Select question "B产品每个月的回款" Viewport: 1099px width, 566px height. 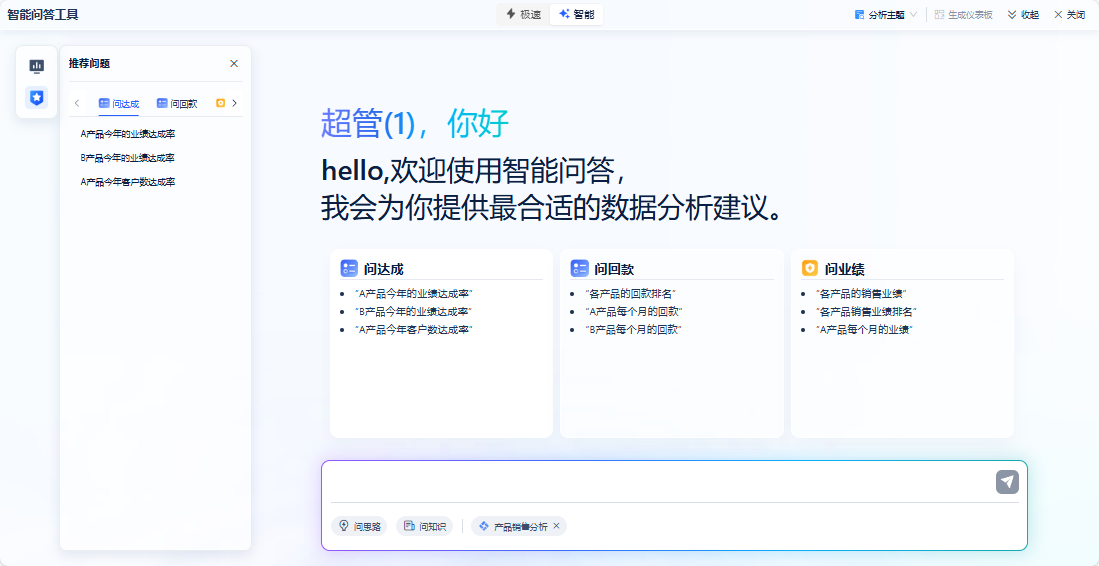[634, 329]
